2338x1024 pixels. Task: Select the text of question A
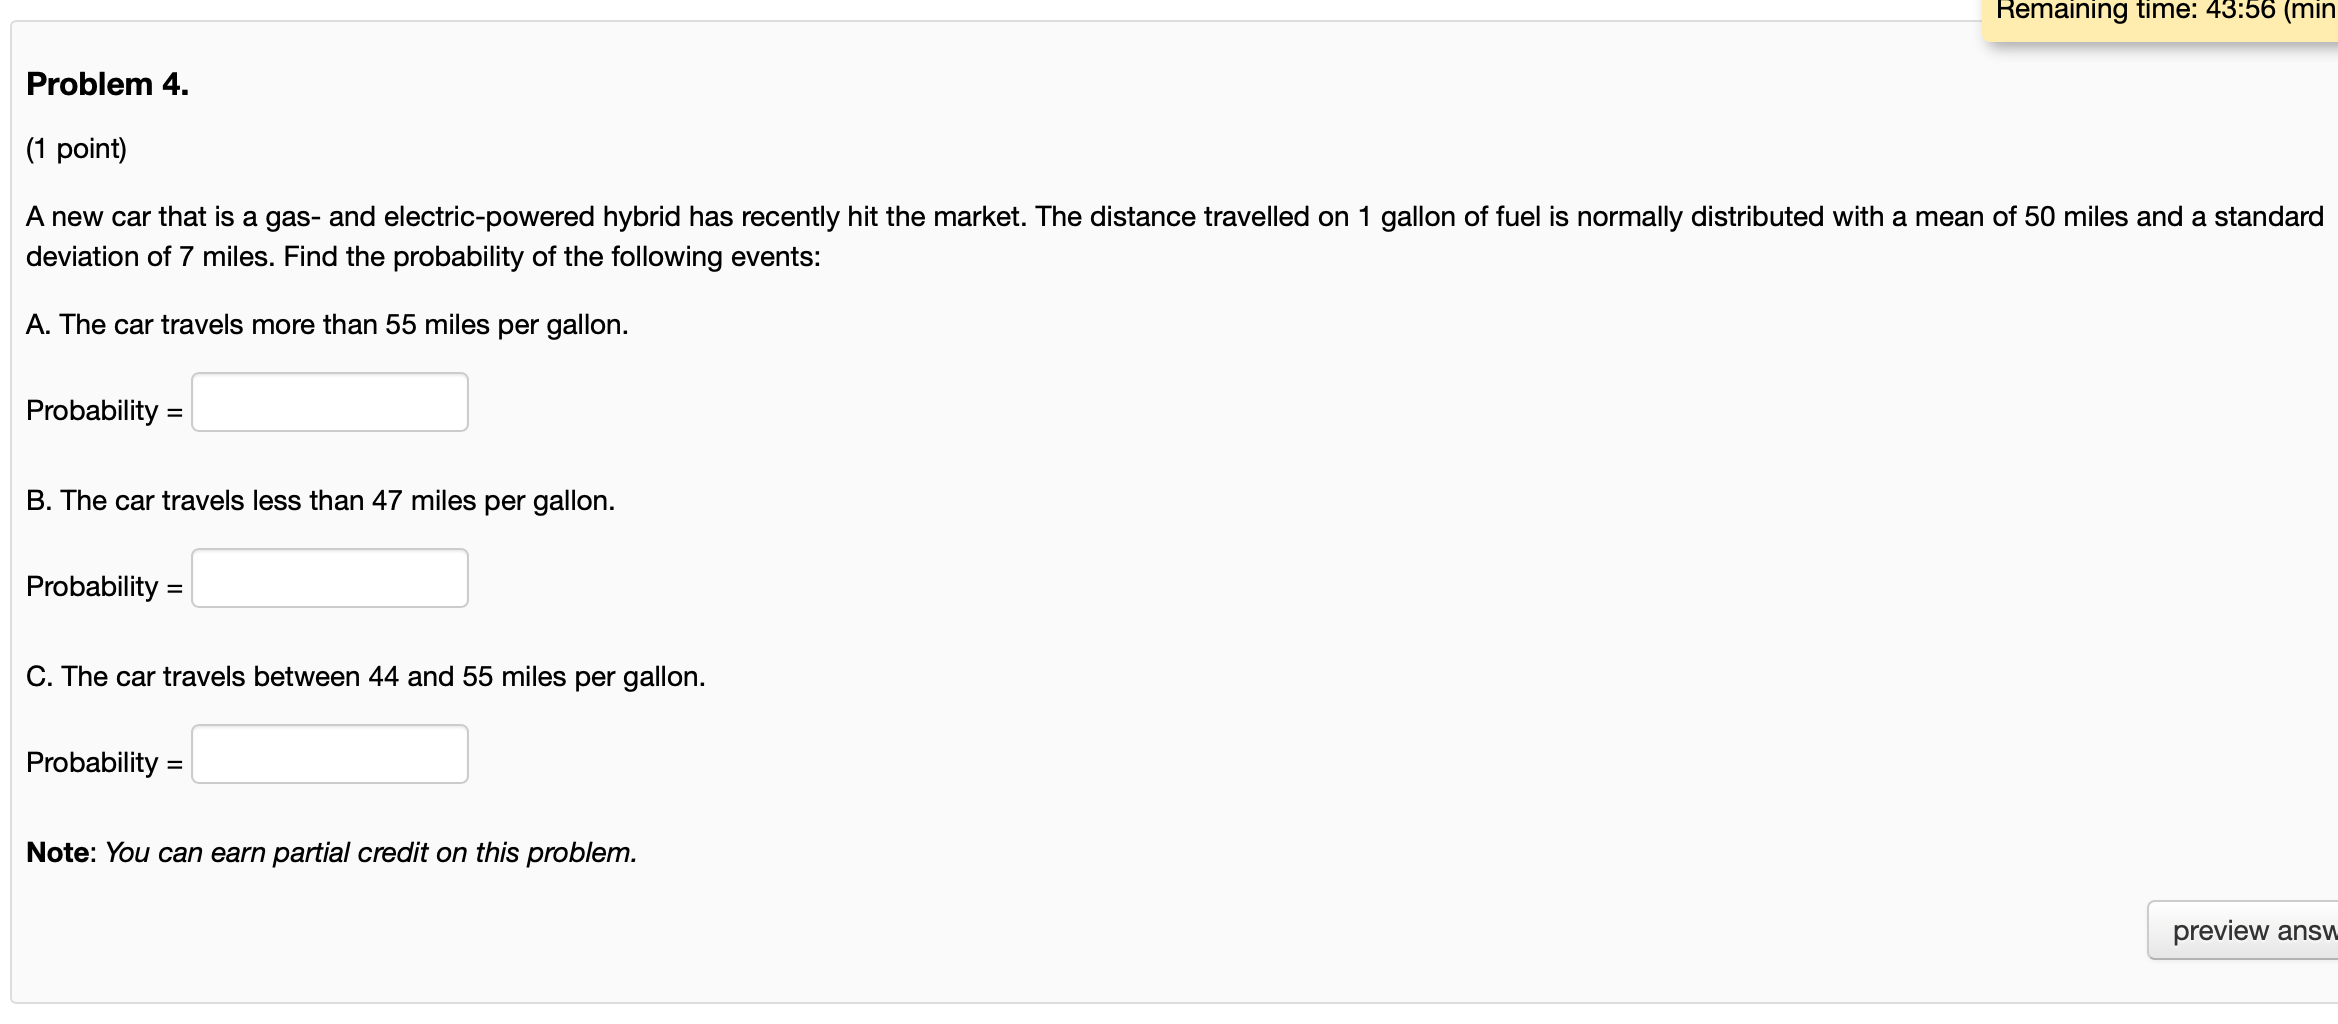click(327, 324)
